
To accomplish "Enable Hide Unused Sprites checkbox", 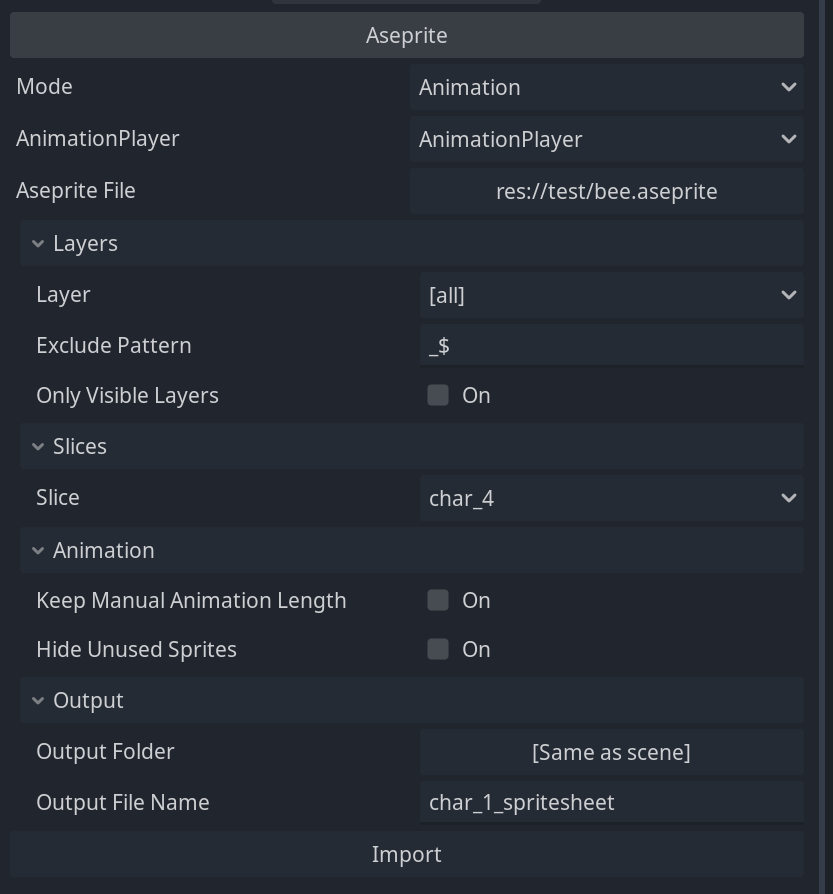I will pos(438,649).
